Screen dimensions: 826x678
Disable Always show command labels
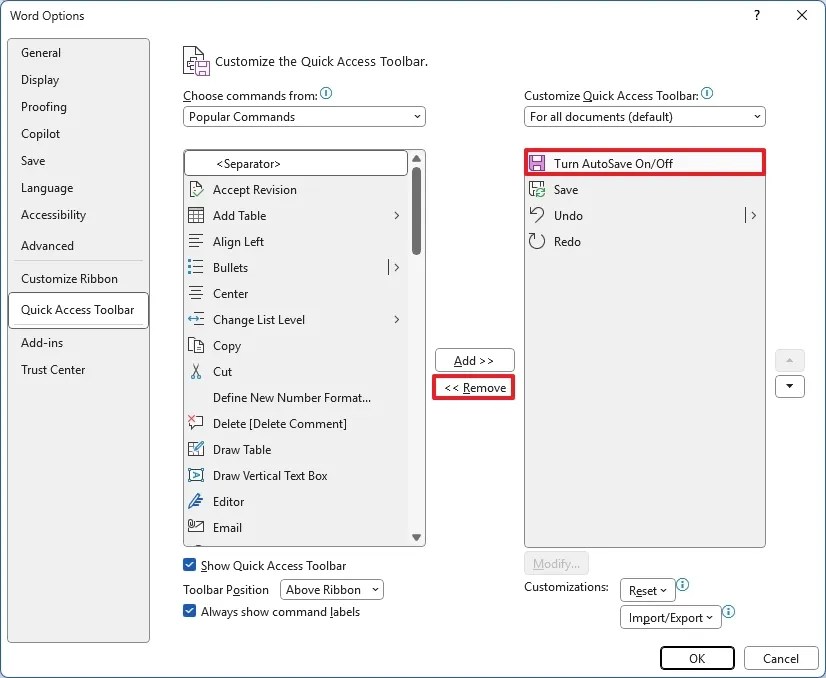coord(189,610)
